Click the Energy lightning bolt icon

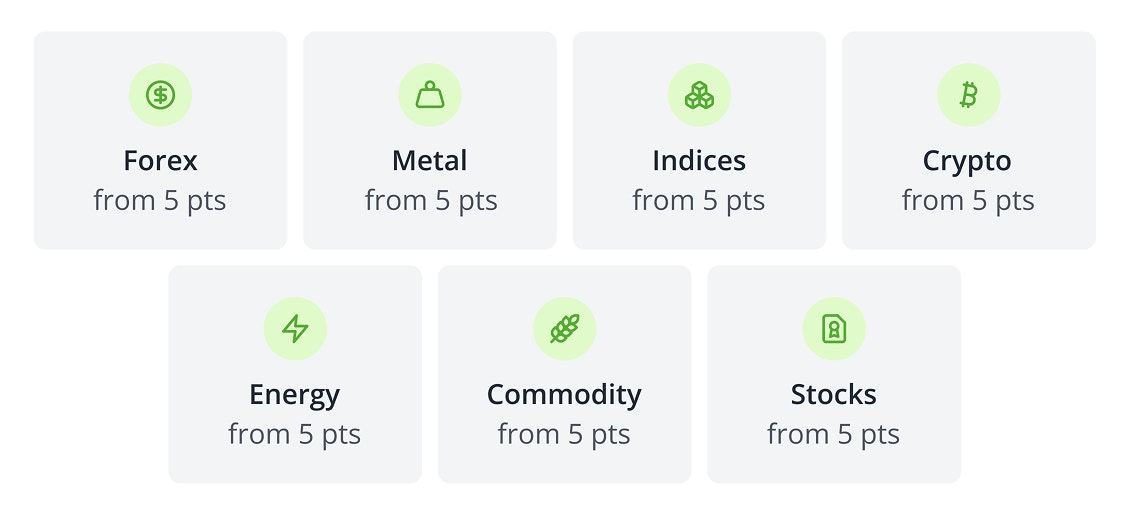(295, 328)
